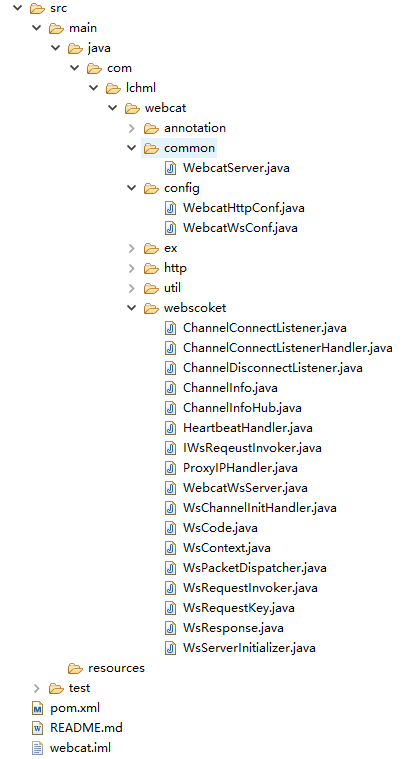Screen dimensions: 408x759
Task: Click the Maven icon beside pom.xml
Action: (x=37, y=708)
